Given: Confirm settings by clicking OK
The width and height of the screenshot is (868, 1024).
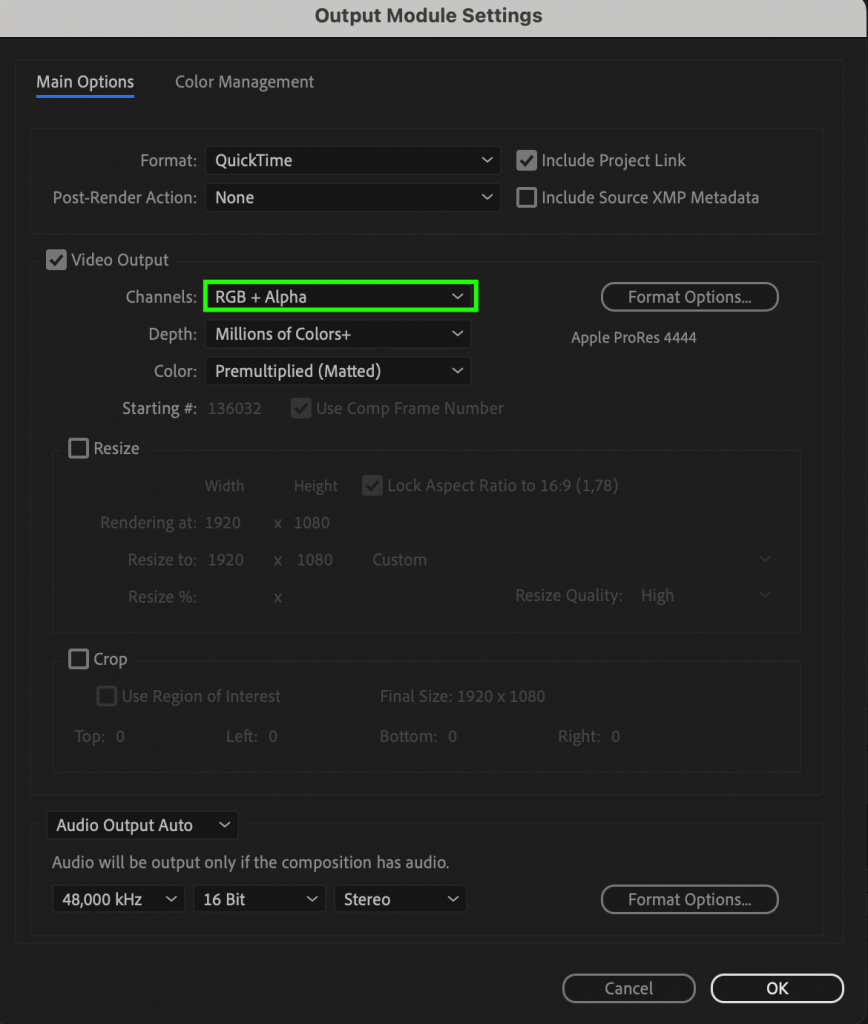Looking at the screenshot, I should tap(777, 988).
